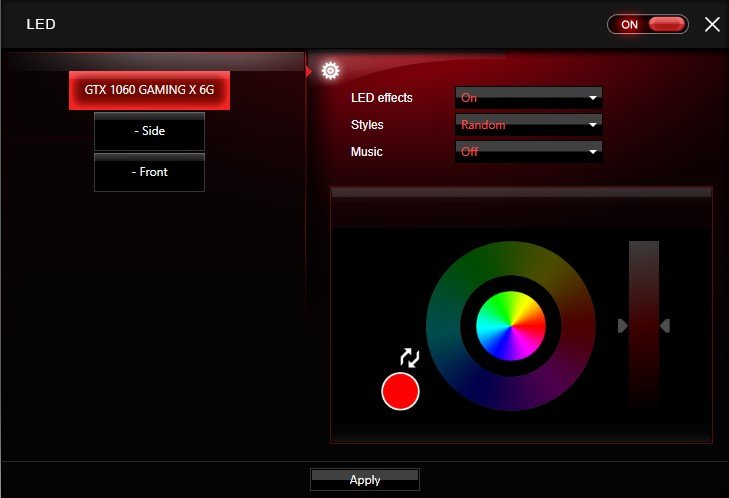Select the Side LED zone
This screenshot has width=729, height=498.
149,131
